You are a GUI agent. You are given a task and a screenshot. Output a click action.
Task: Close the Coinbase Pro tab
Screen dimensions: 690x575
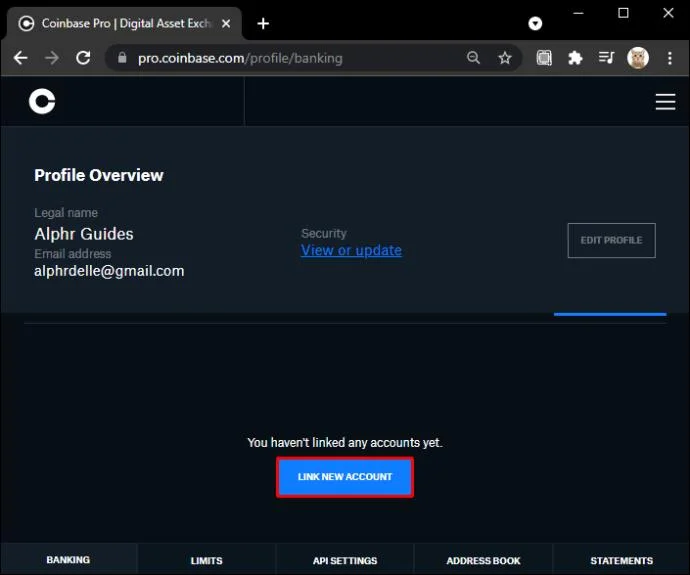pyautogui.click(x=226, y=23)
